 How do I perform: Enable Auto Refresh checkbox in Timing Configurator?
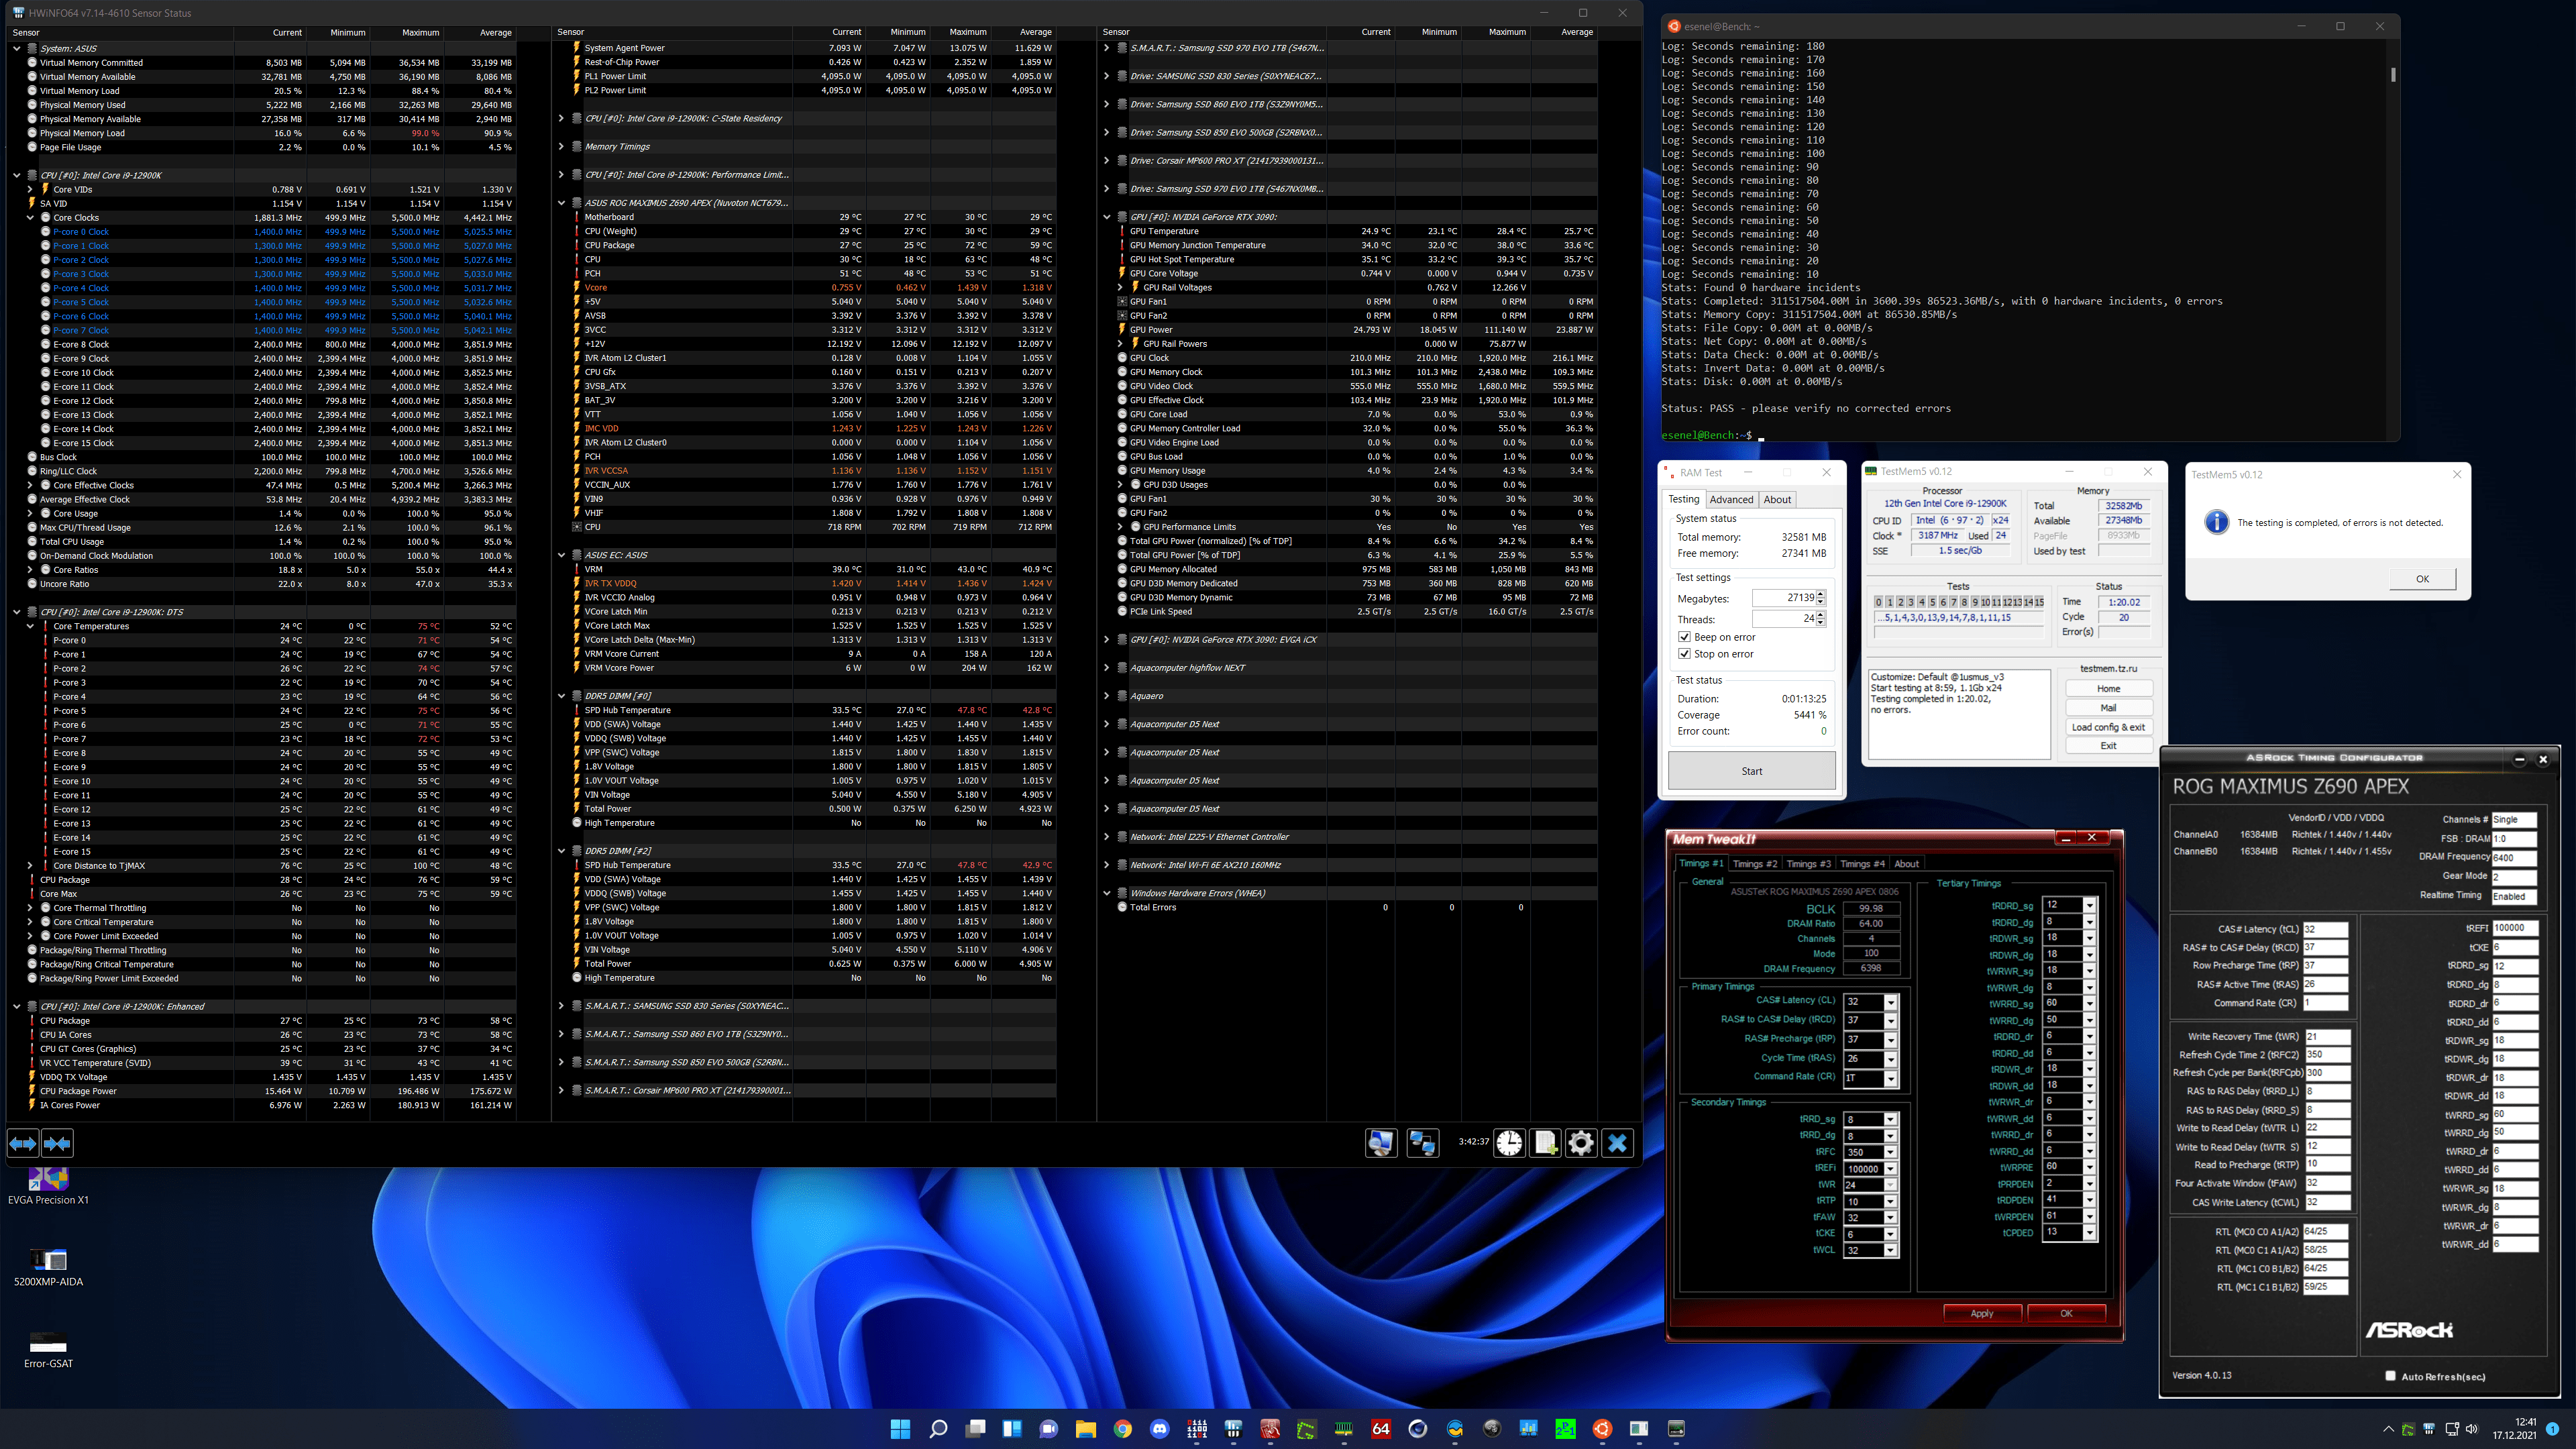(2390, 1376)
